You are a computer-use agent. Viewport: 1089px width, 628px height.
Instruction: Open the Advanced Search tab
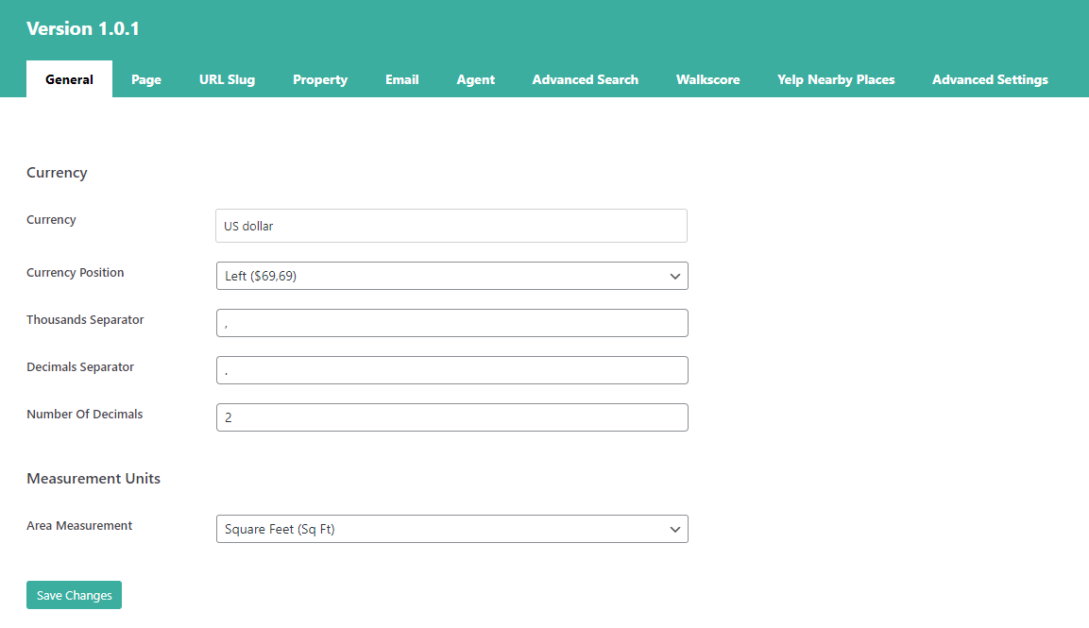click(585, 79)
